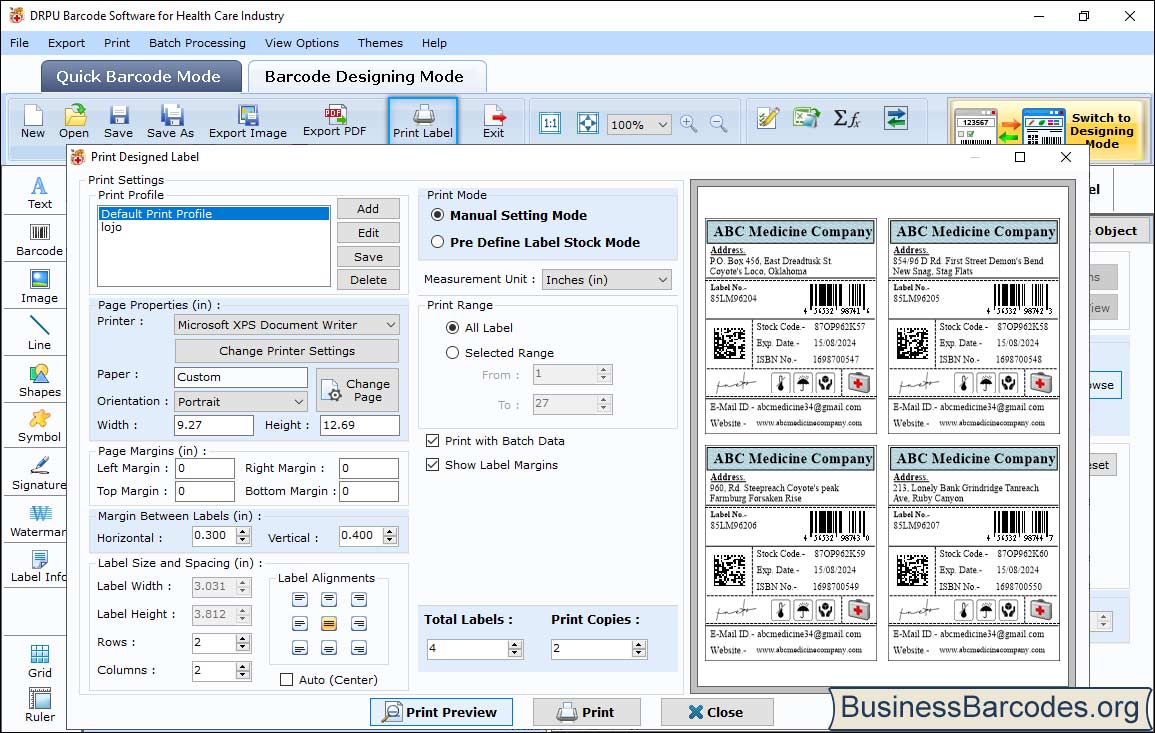Toggle Print with Batch Data checkbox
Image resolution: width=1155 pixels, height=733 pixels.
click(432, 441)
